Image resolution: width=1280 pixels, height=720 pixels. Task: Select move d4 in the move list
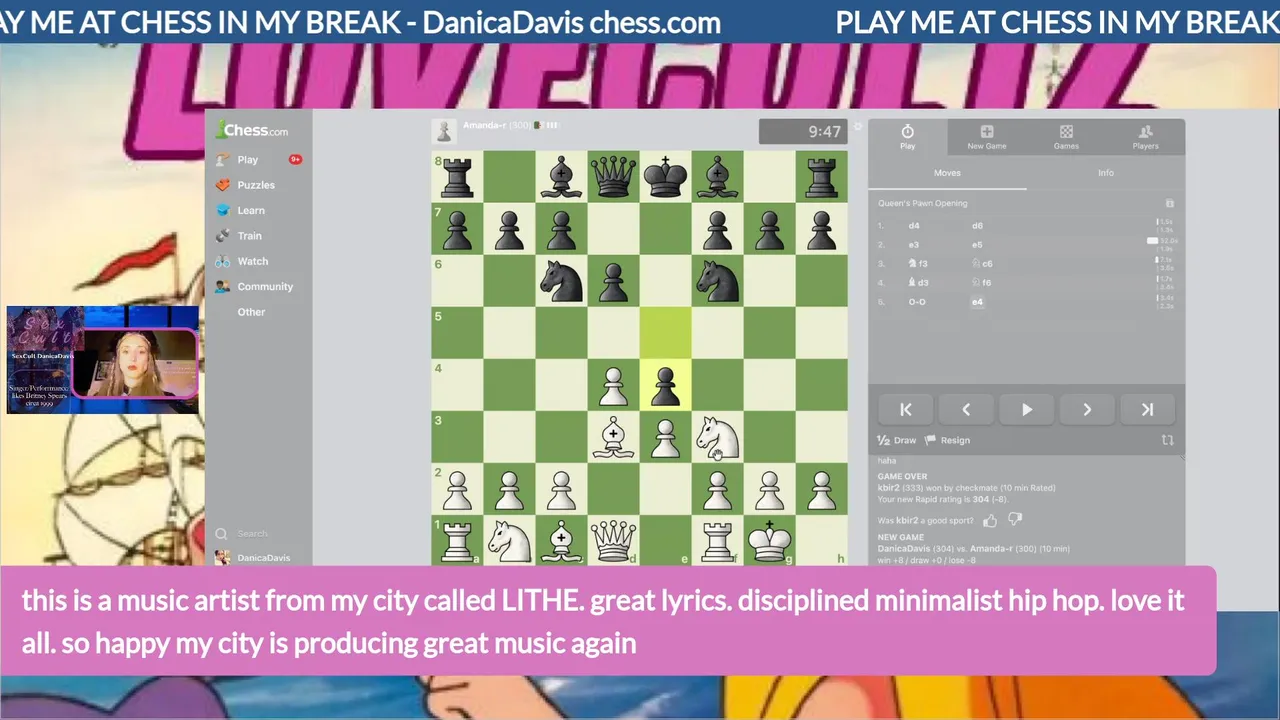tap(914, 226)
